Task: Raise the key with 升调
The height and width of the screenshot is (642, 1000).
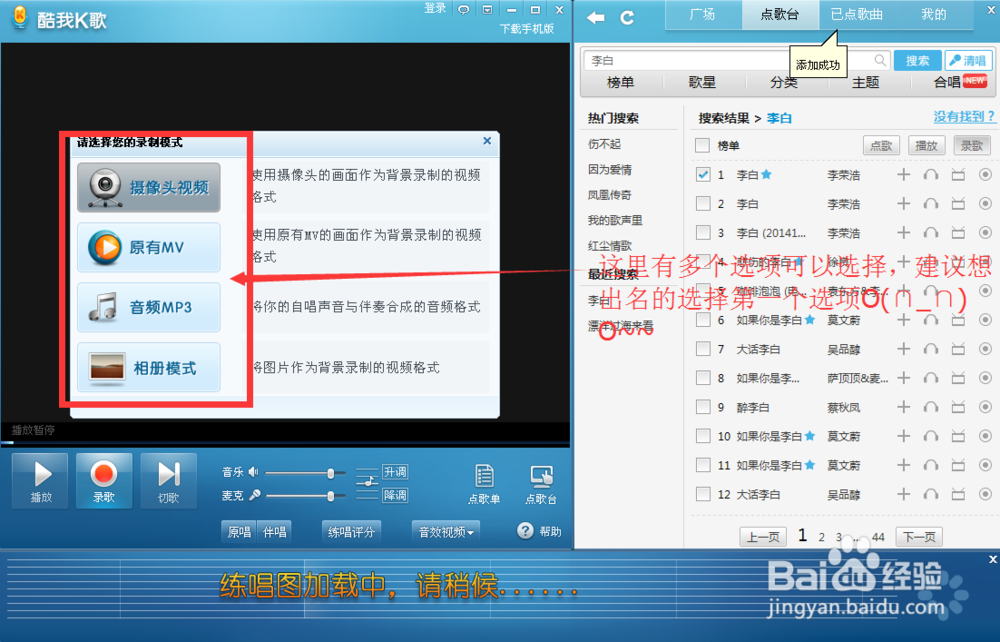Action: click(x=395, y=472)
